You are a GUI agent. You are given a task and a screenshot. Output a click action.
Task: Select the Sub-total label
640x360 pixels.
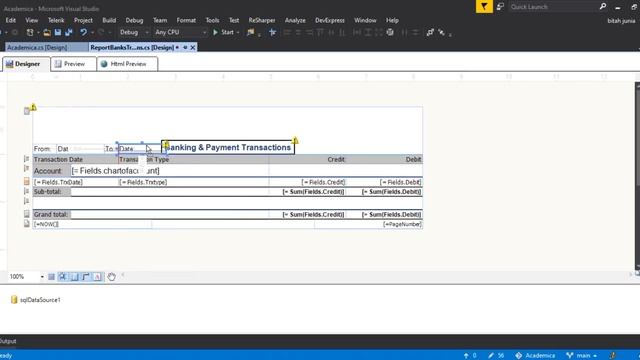coord(51,191)
